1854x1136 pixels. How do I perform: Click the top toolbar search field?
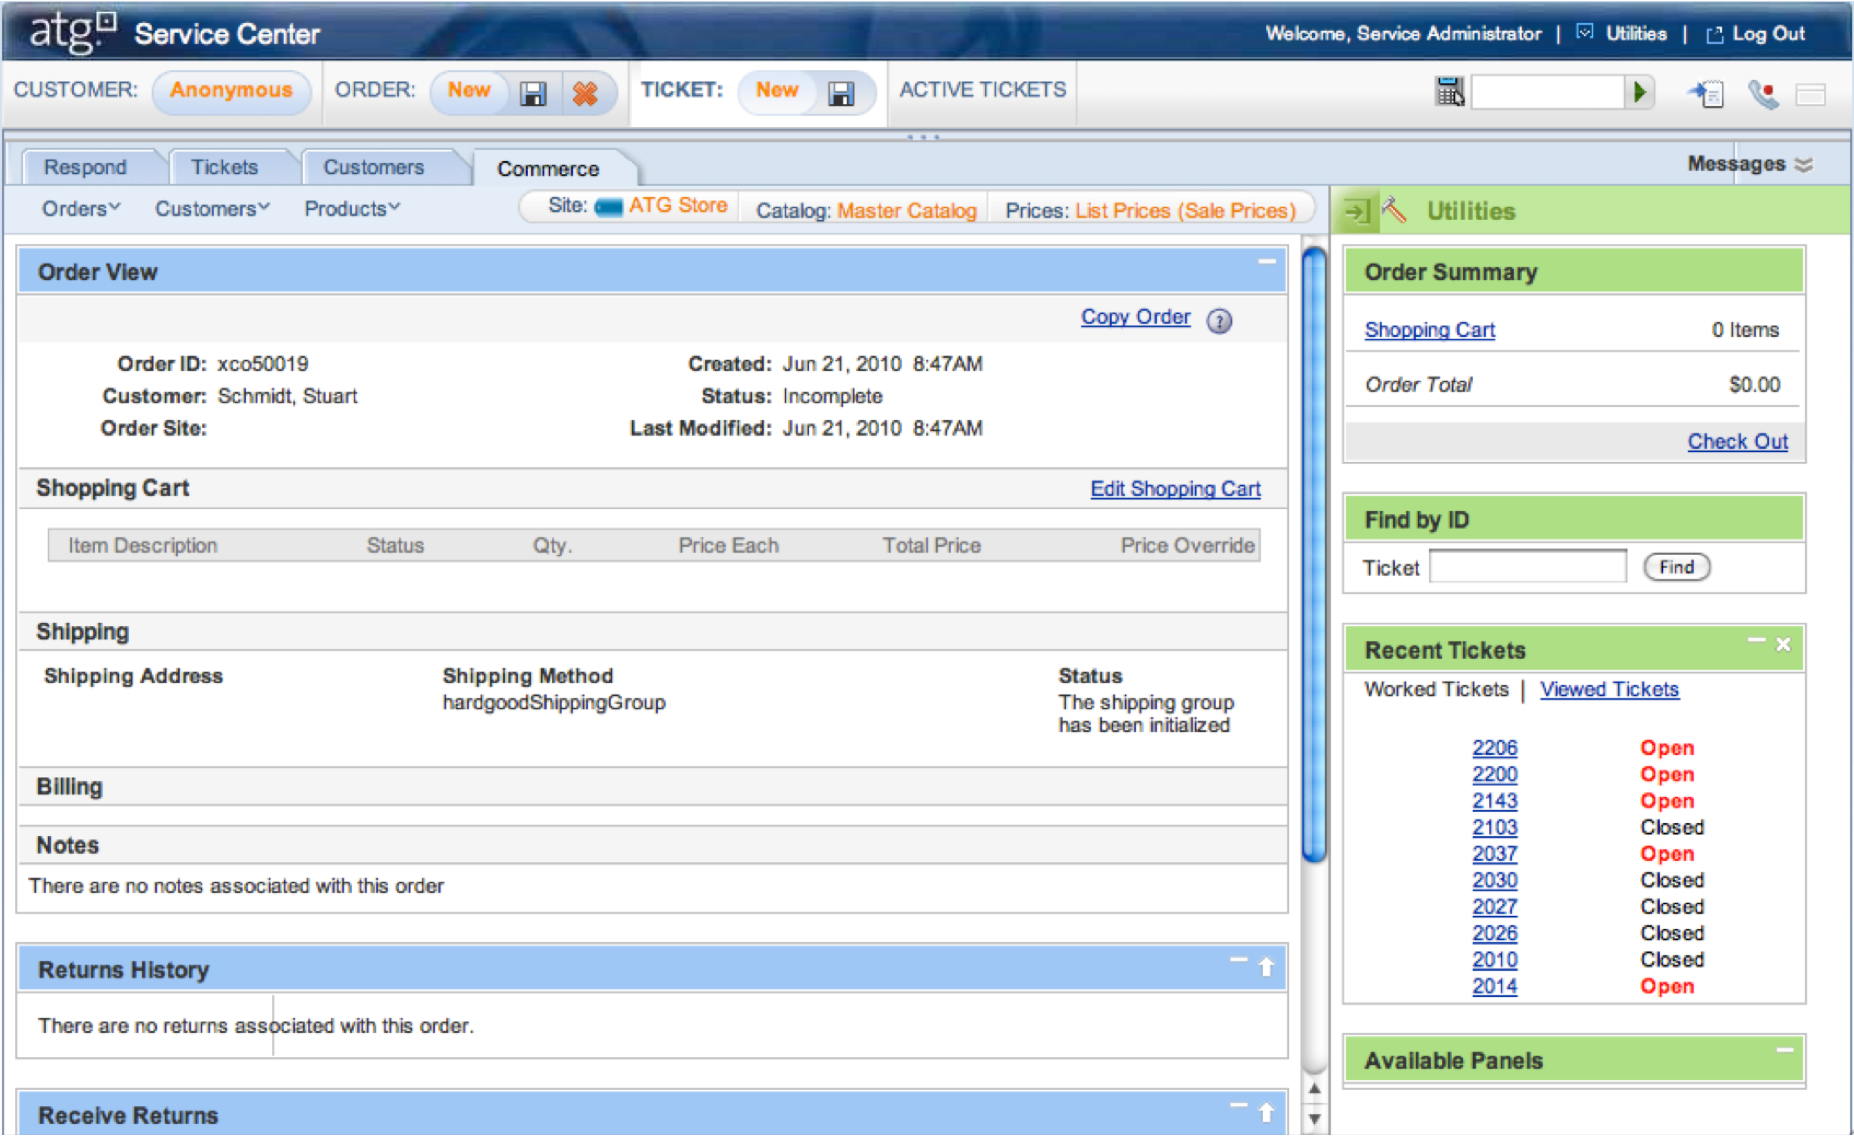pyautogui.click(x=1547, y=93)
